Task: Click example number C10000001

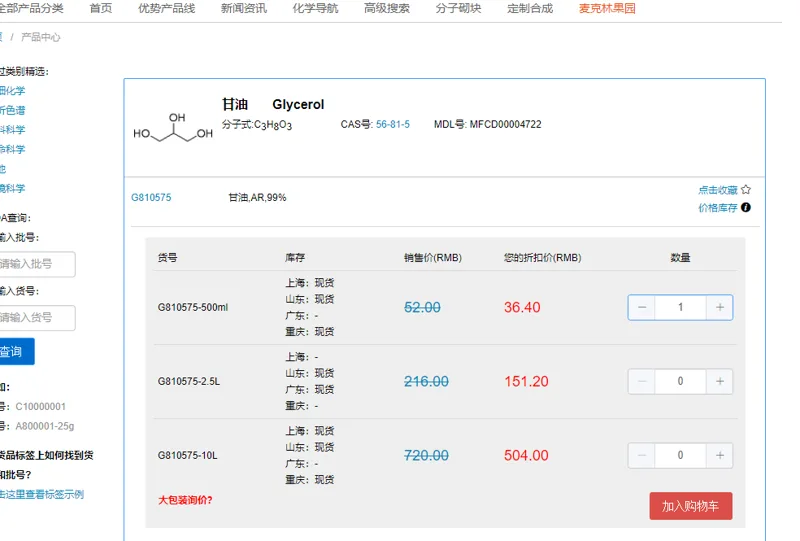Action: [x=40, y=406]
